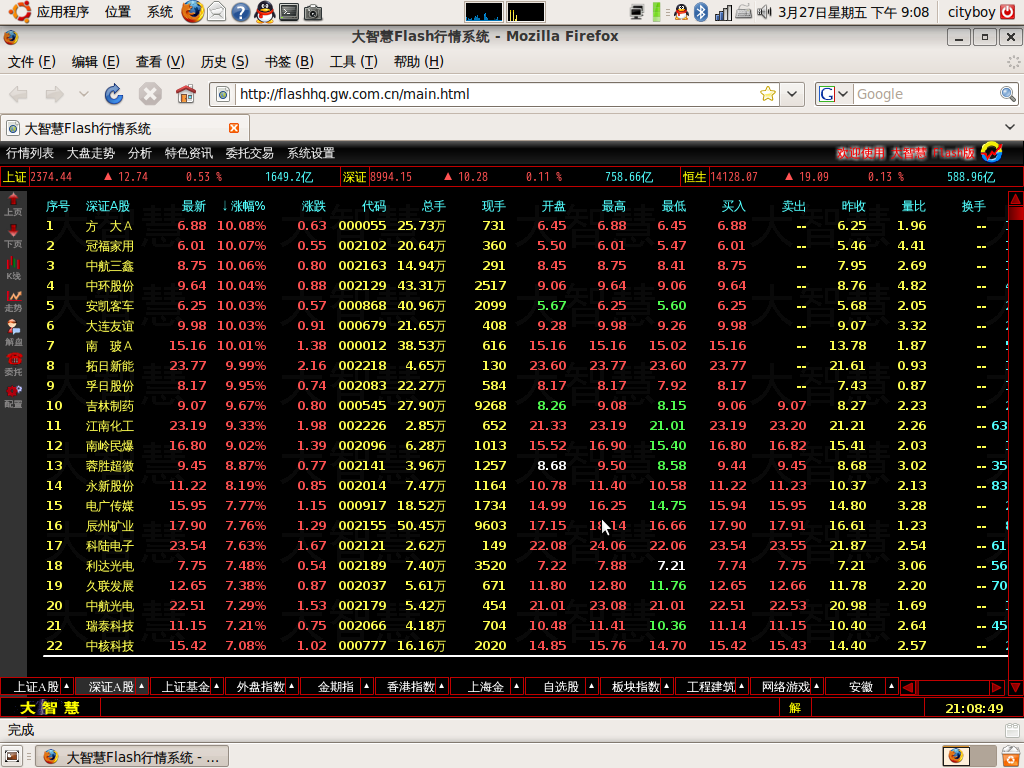Open the terminal launcher in top panel

click(x=289, y=12)
